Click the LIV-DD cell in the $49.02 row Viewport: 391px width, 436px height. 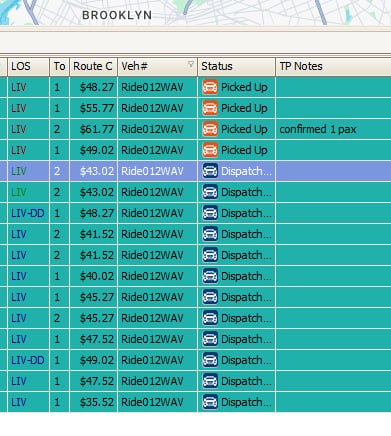(28, 360)
